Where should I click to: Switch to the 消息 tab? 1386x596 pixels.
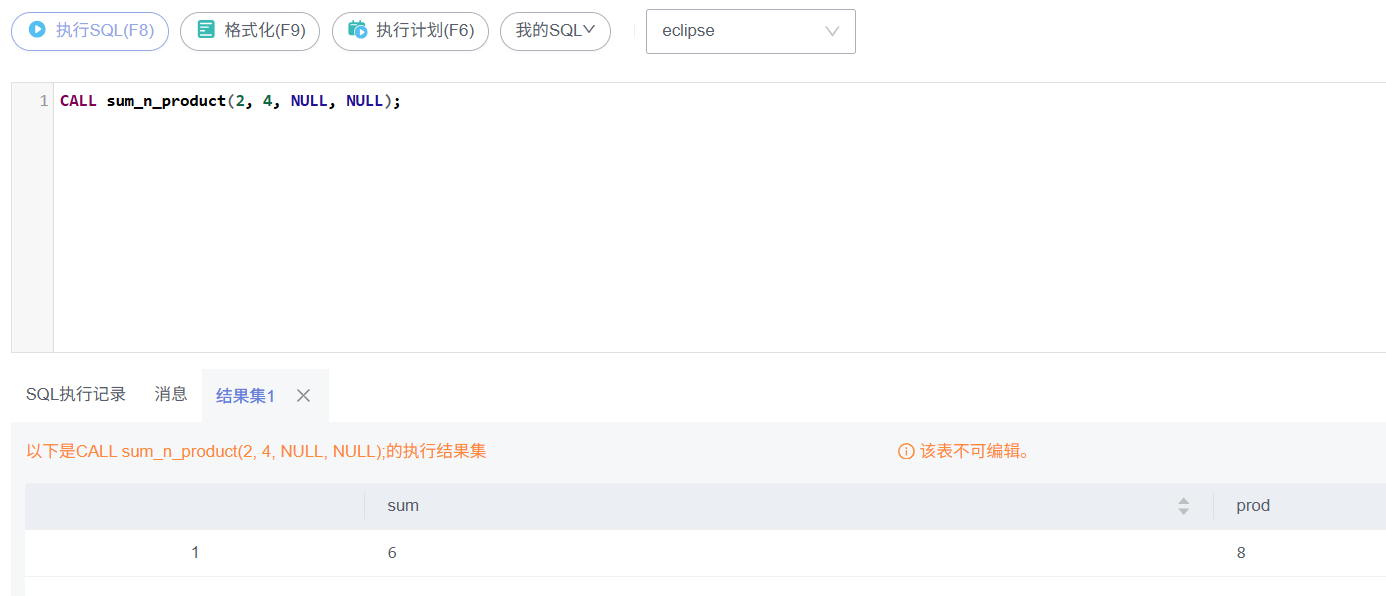coord(171,395)
